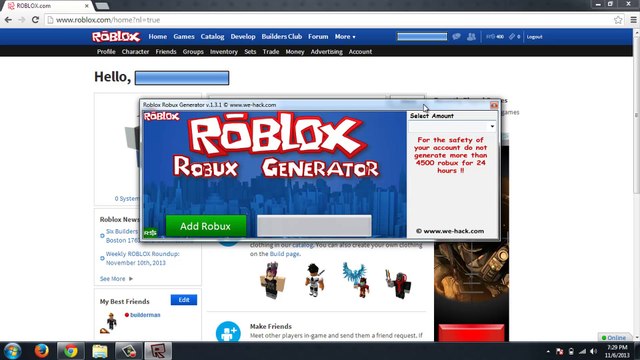The height and width of the screenshot is (360, 640).
Task: Open Friends in the sub-navigation
Action: pyautogui.click(x=166, y=52)
